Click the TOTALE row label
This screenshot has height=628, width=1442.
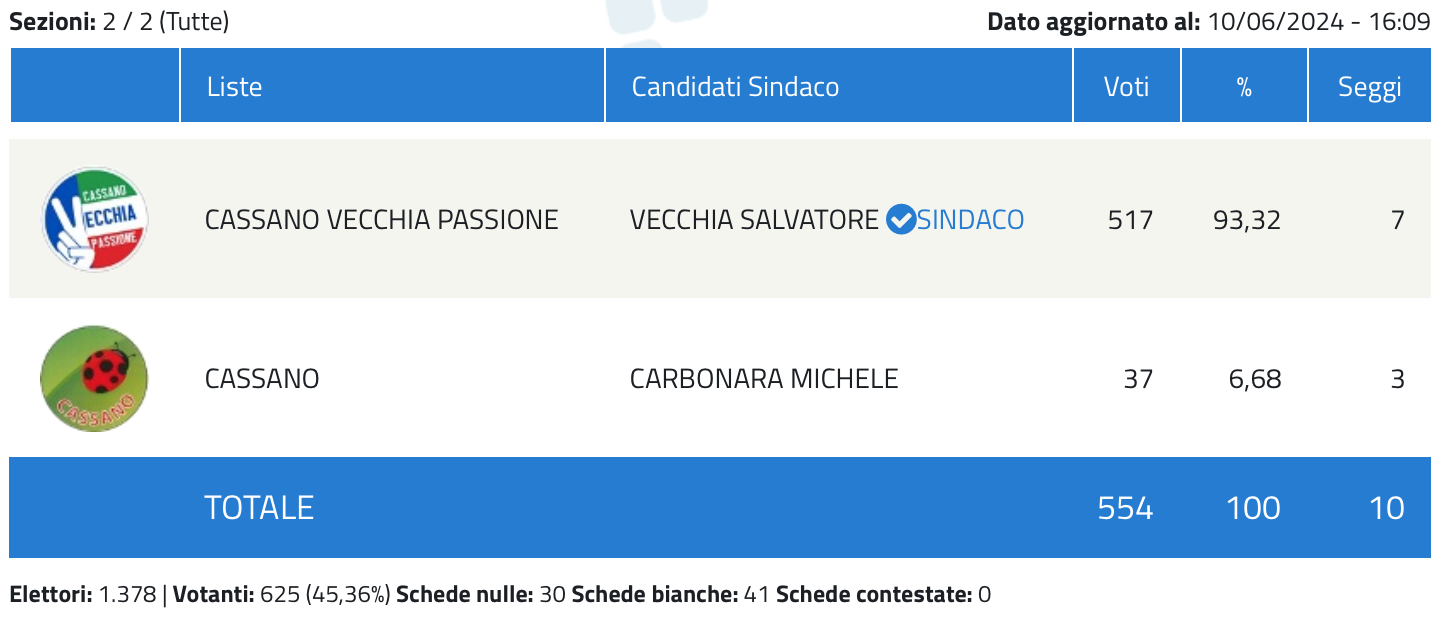(x=259, y=508)
